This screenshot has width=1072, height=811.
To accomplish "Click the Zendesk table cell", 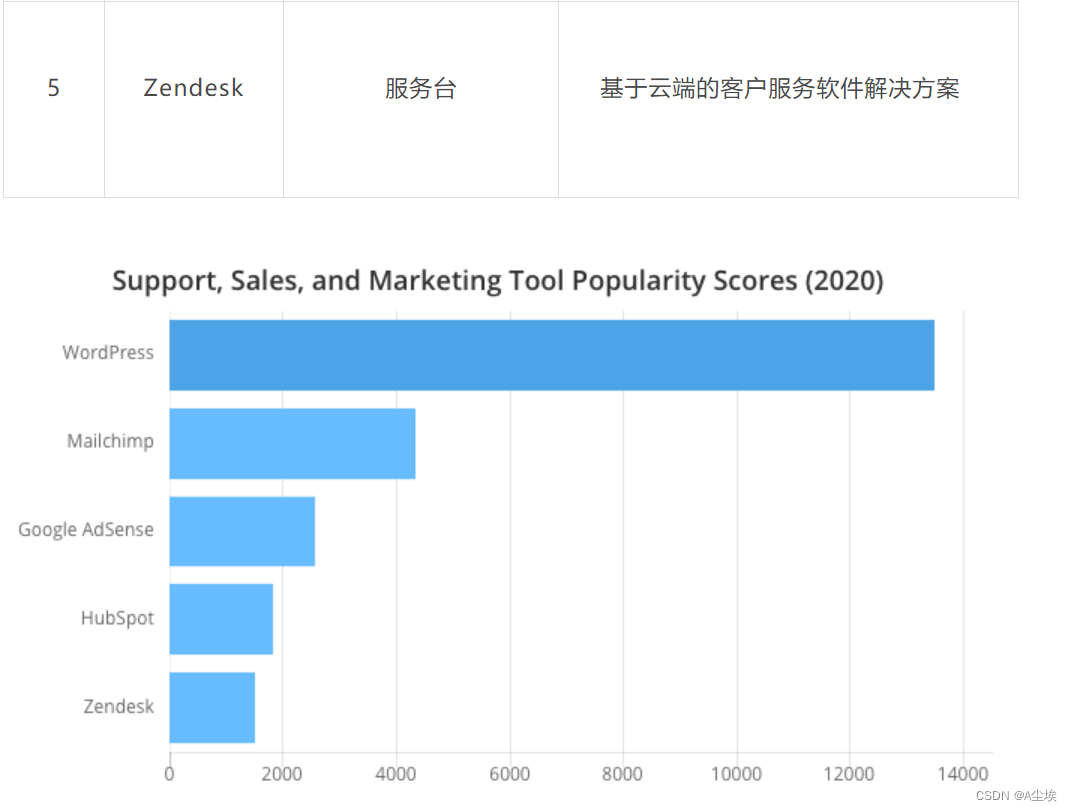I will [x=193, y=99].
